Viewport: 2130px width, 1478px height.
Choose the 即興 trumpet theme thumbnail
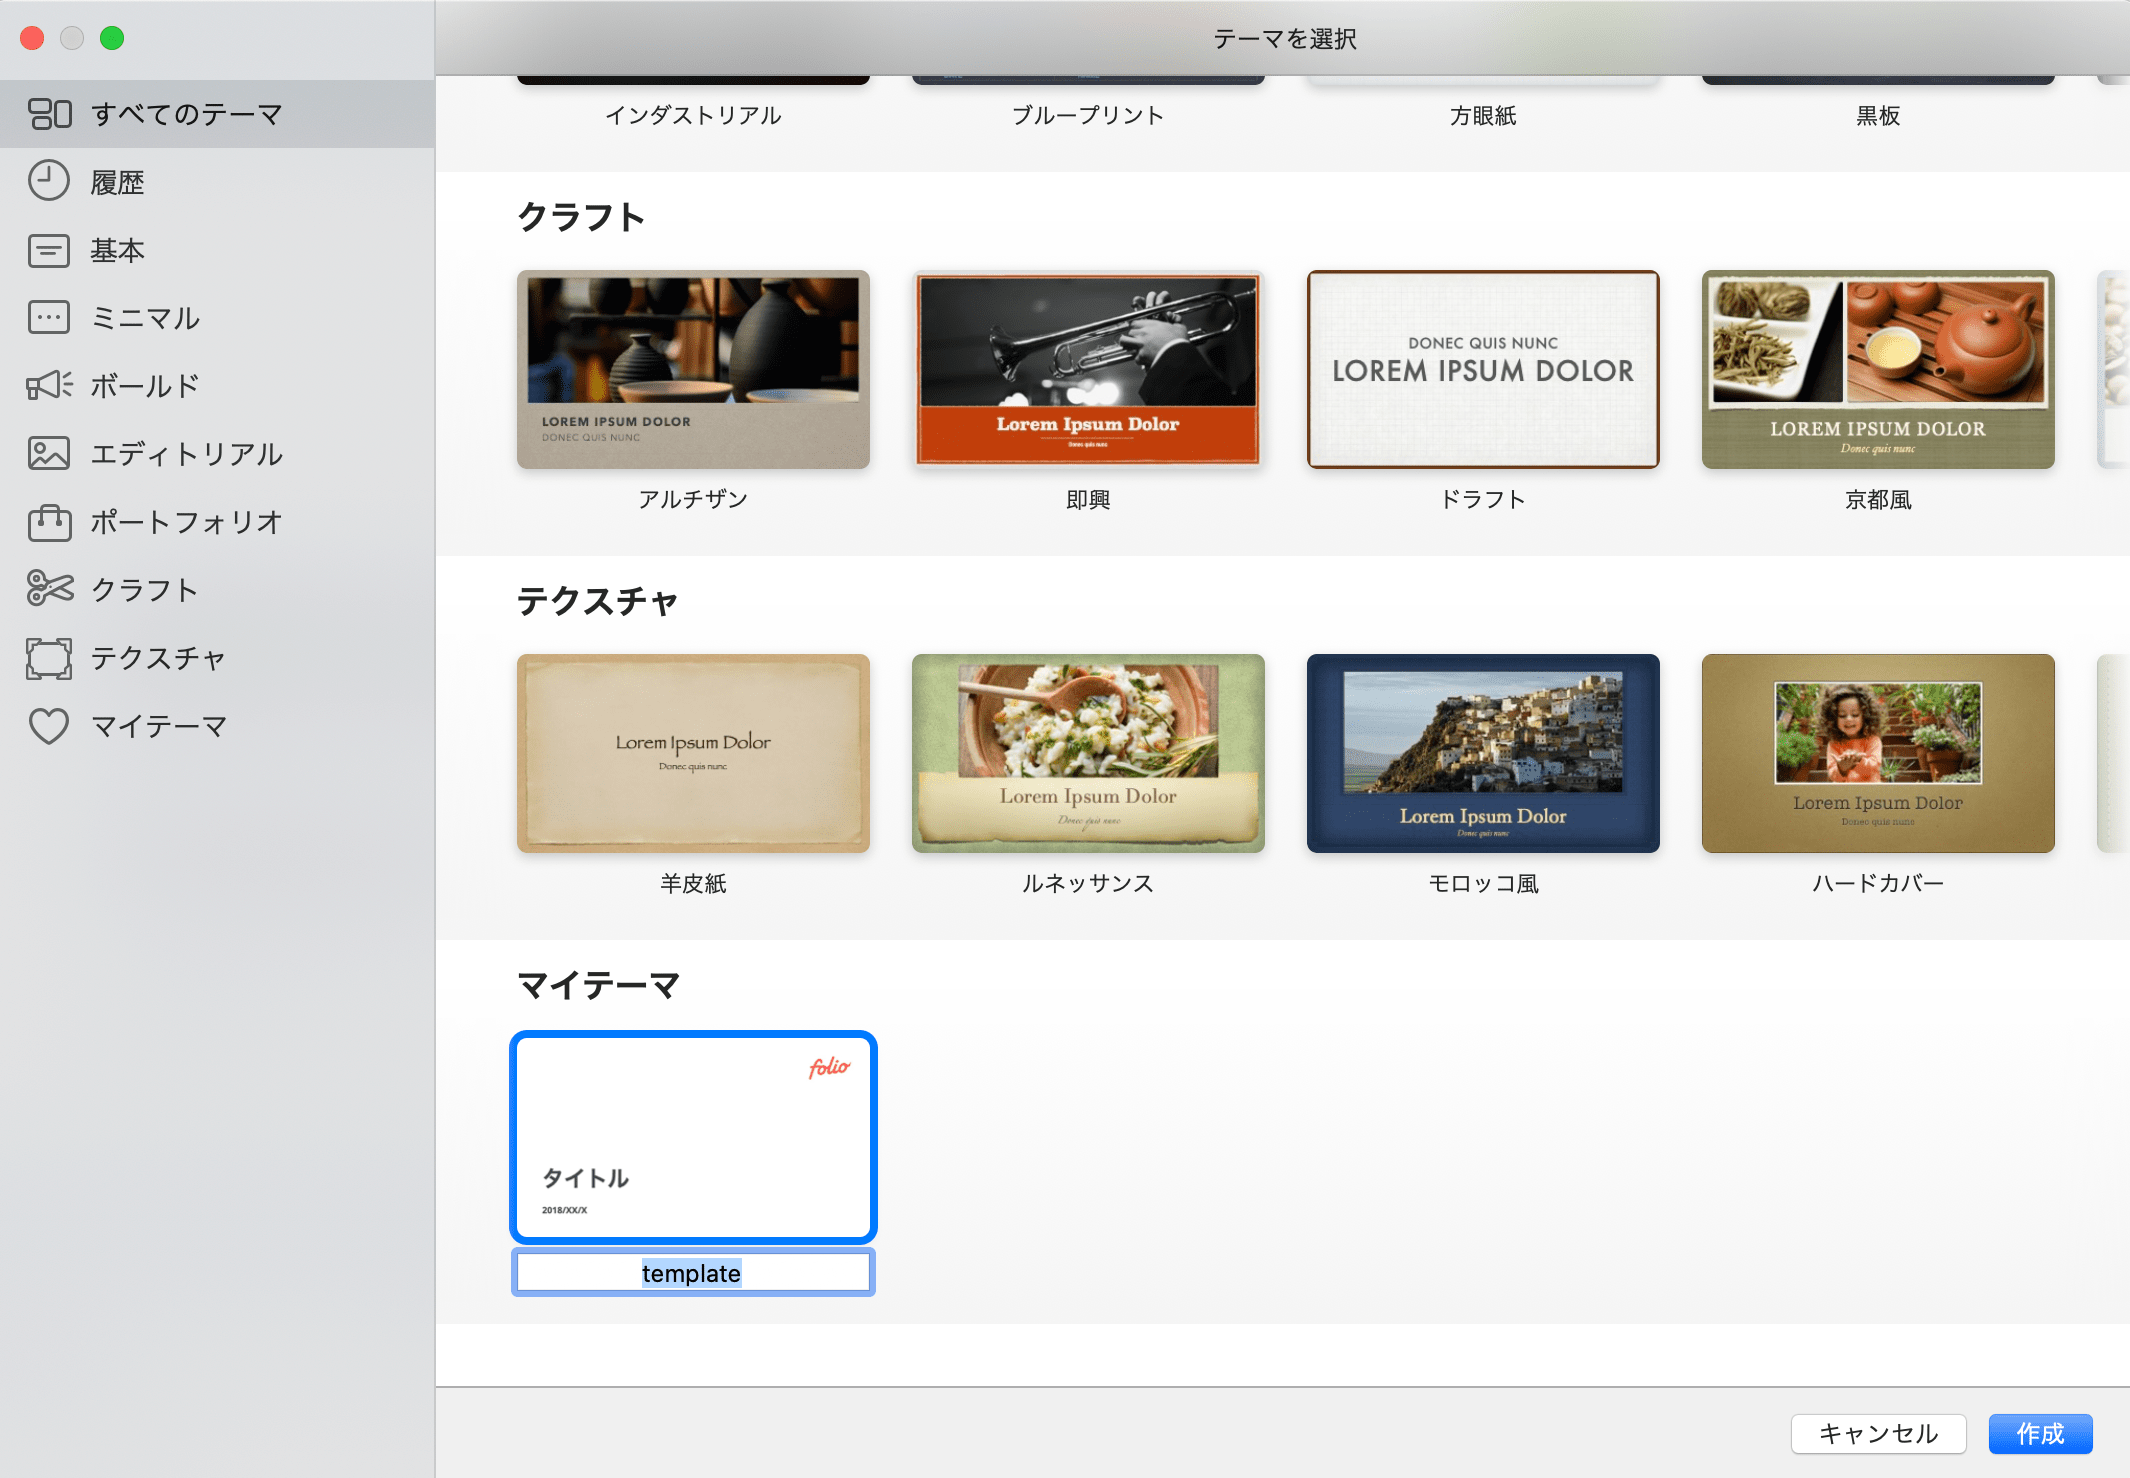click(x=1088, y=369)
